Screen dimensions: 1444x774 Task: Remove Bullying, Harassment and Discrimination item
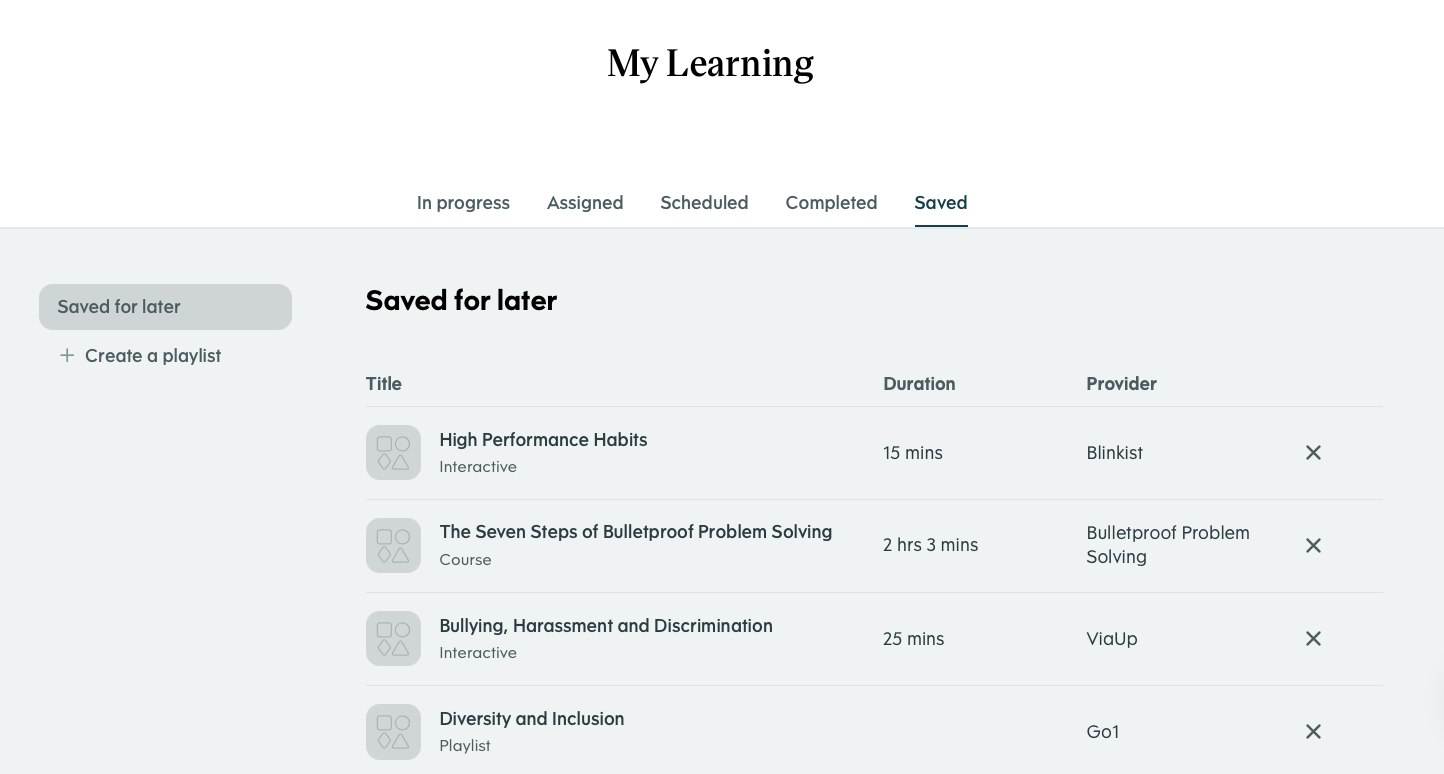[1313, 638]
